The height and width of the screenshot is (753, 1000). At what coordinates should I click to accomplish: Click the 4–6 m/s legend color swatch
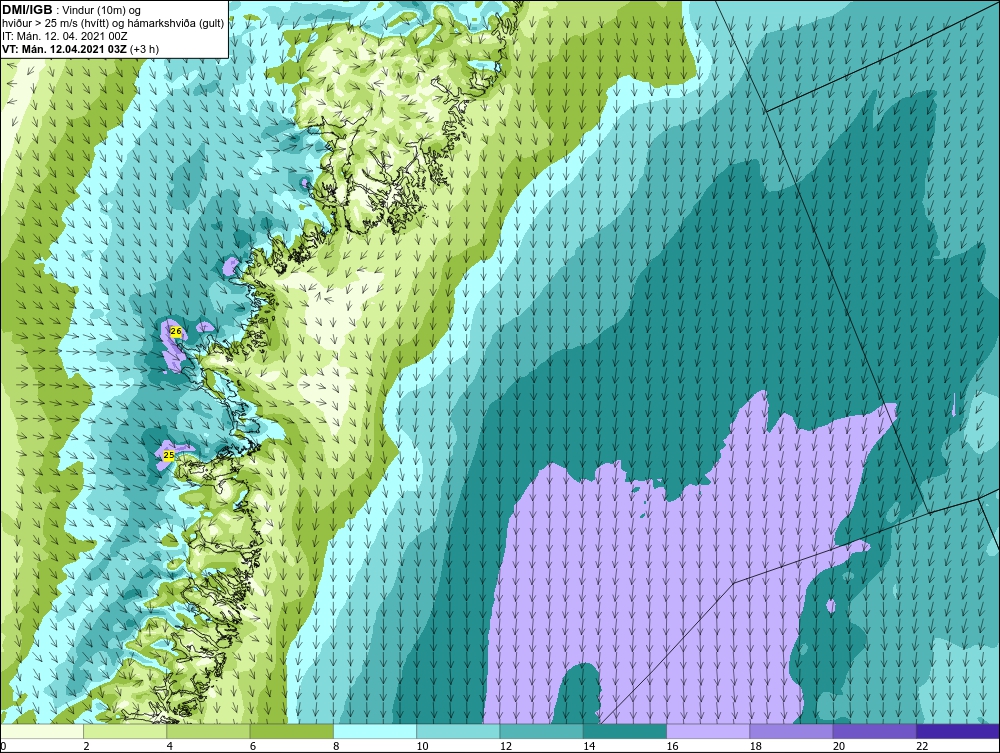pyautogui.click(x=209, y=731)
